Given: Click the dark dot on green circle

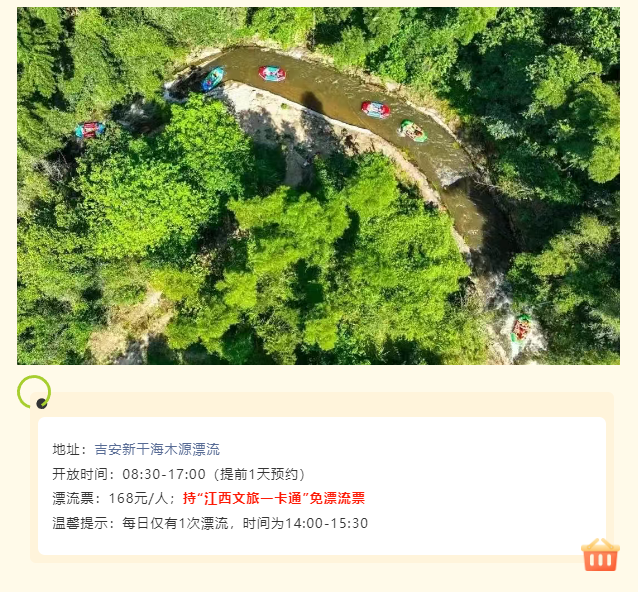Looking at the screenshot, I should 42,404.
